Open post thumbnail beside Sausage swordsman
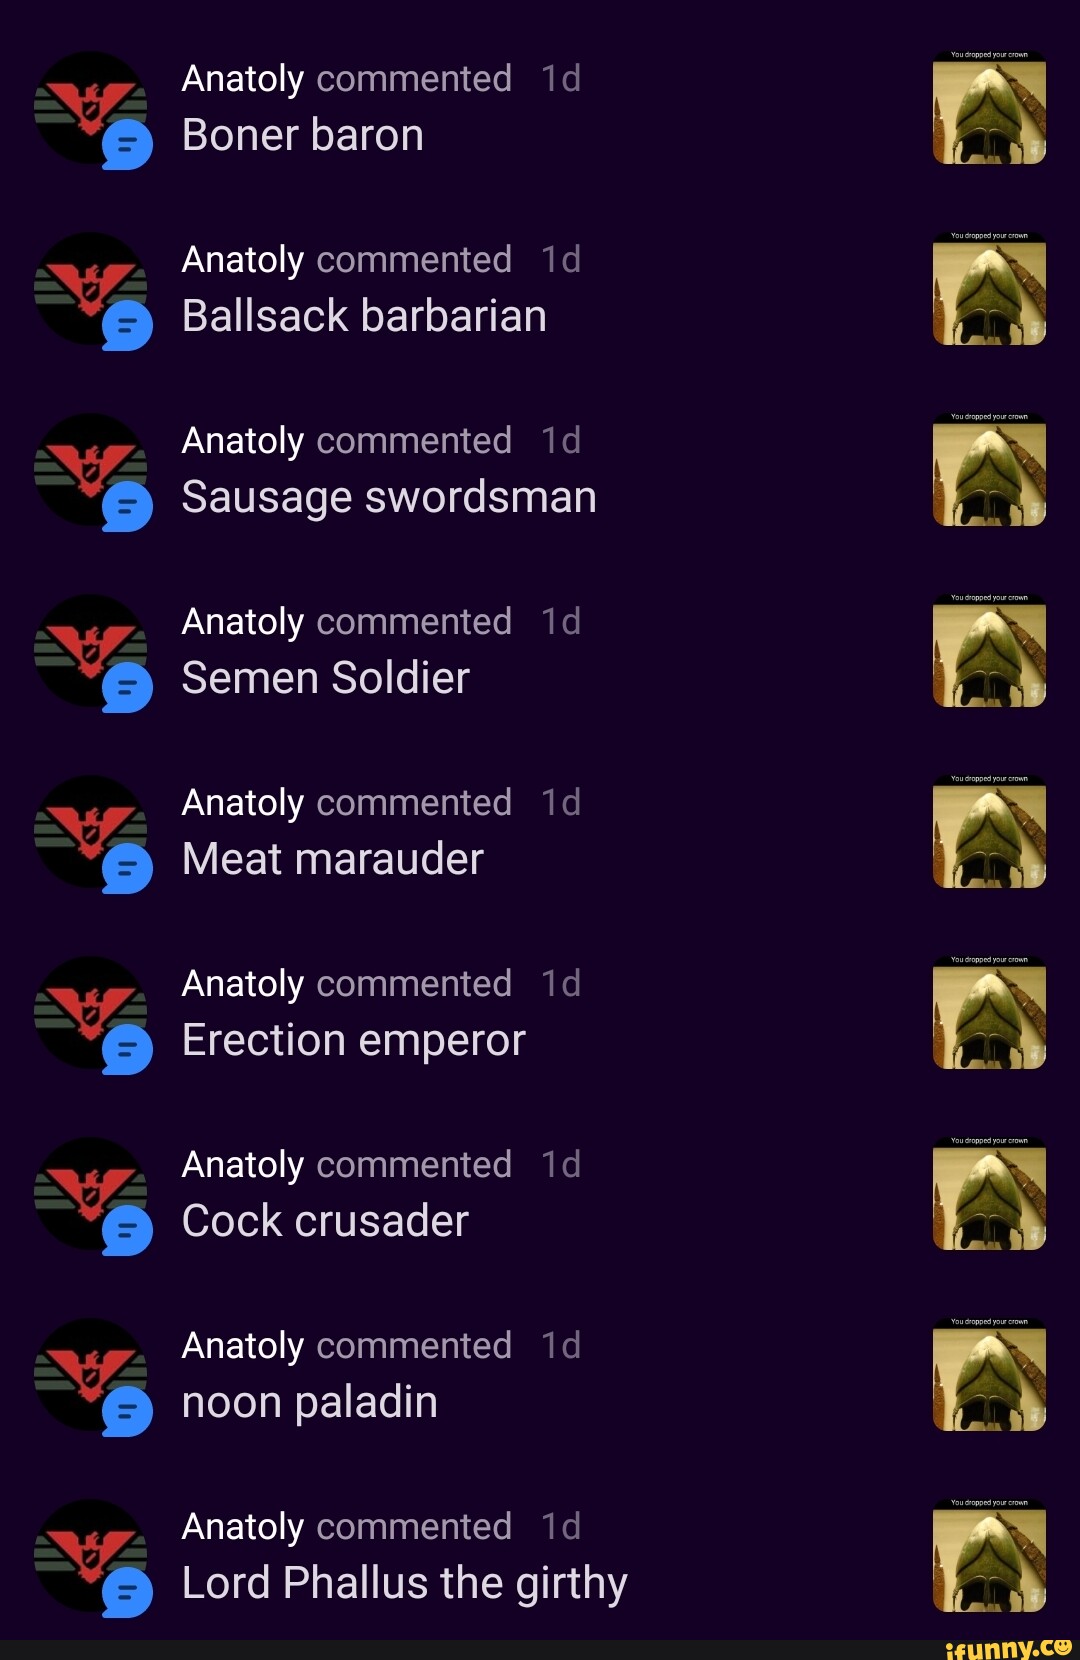Viewport: 1080px width, 1660px height. tap(989, 469)
